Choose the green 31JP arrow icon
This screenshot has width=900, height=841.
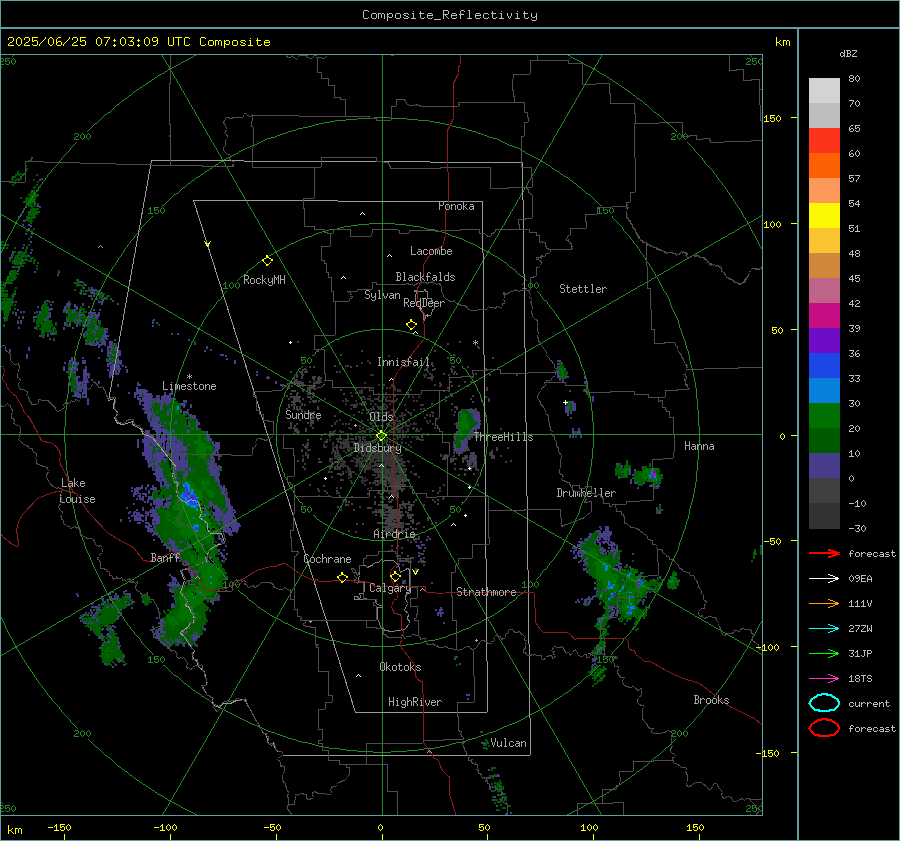824,653
